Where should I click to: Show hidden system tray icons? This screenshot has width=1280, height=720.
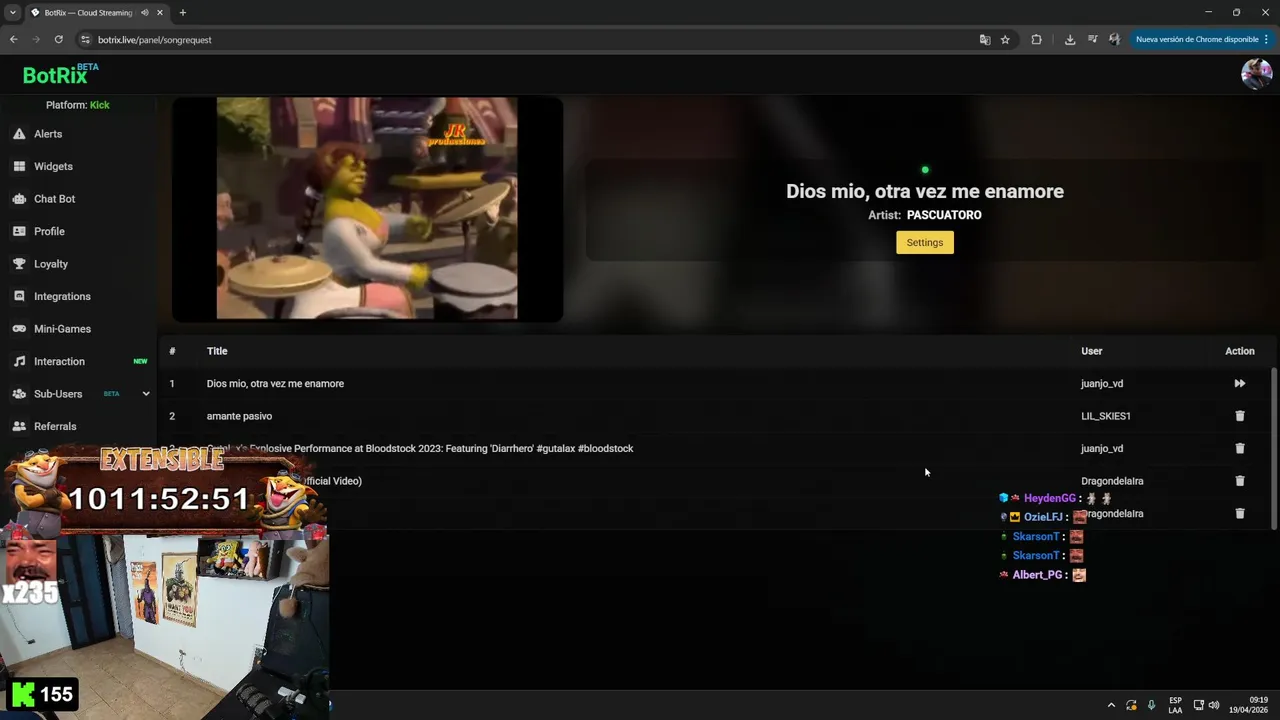(1111, 705)
